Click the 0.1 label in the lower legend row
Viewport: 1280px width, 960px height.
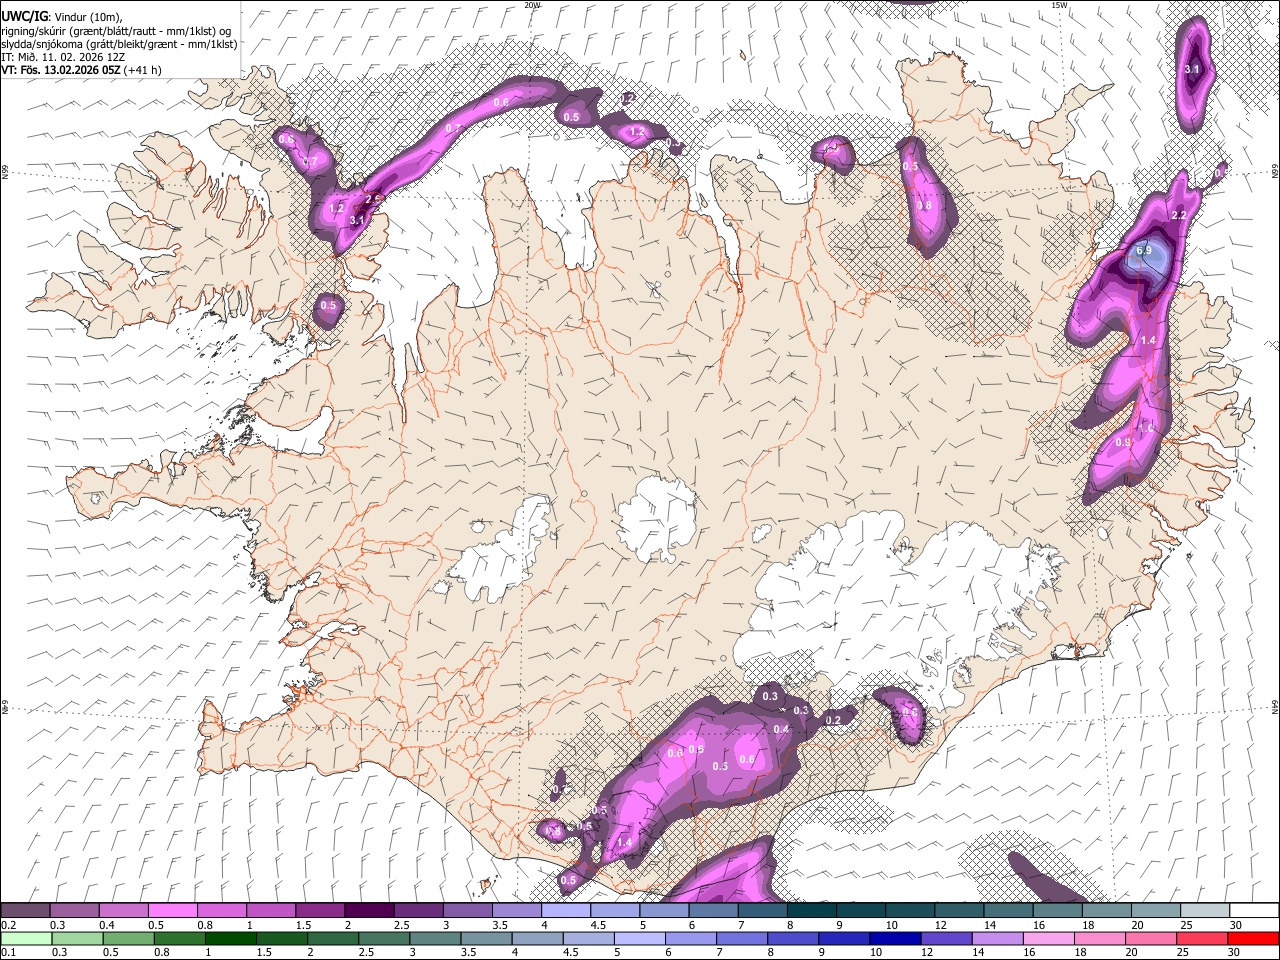pos(8,953)
